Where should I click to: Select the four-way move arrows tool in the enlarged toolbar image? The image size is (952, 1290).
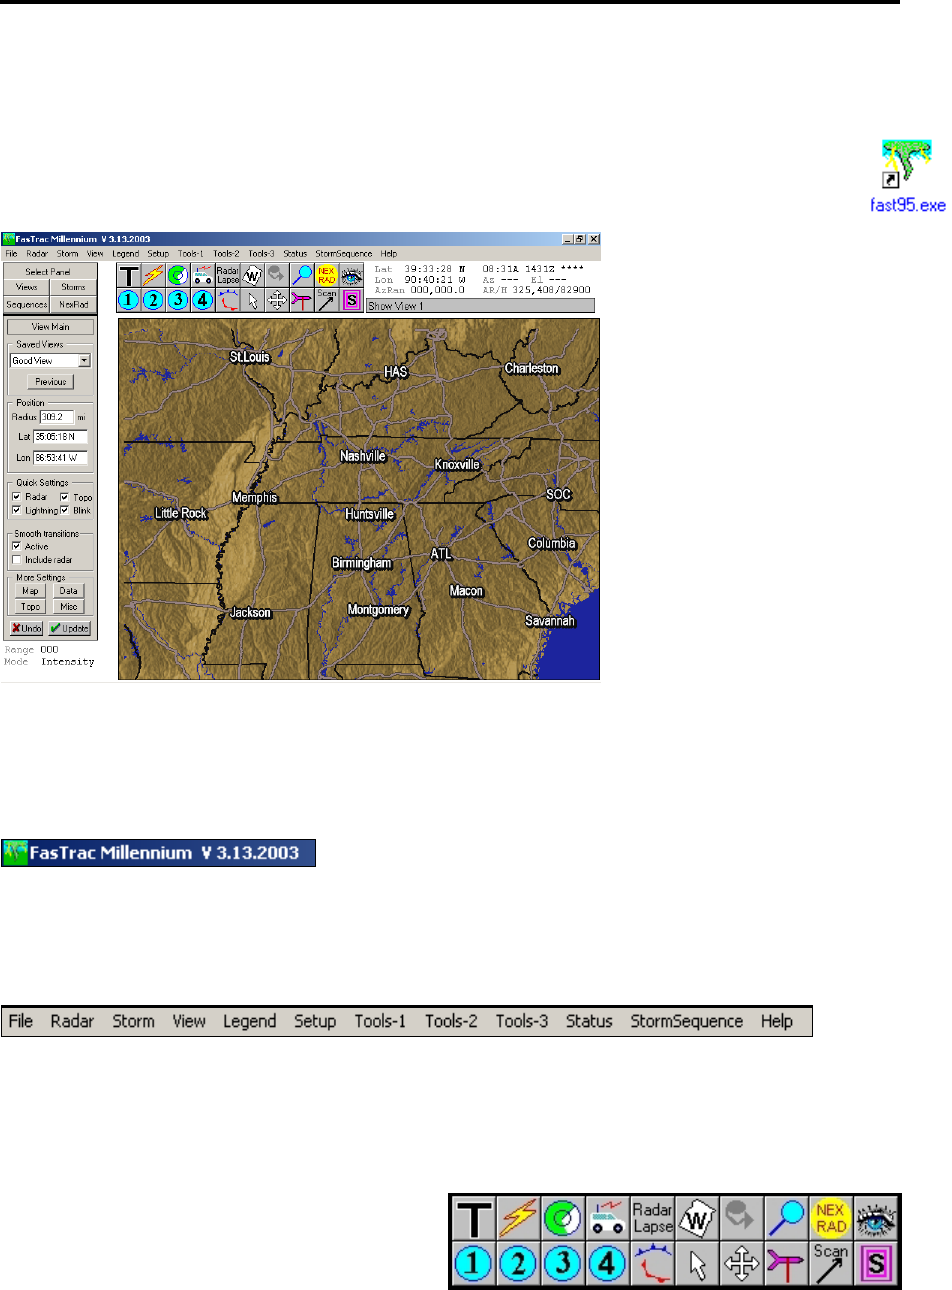742,1264
